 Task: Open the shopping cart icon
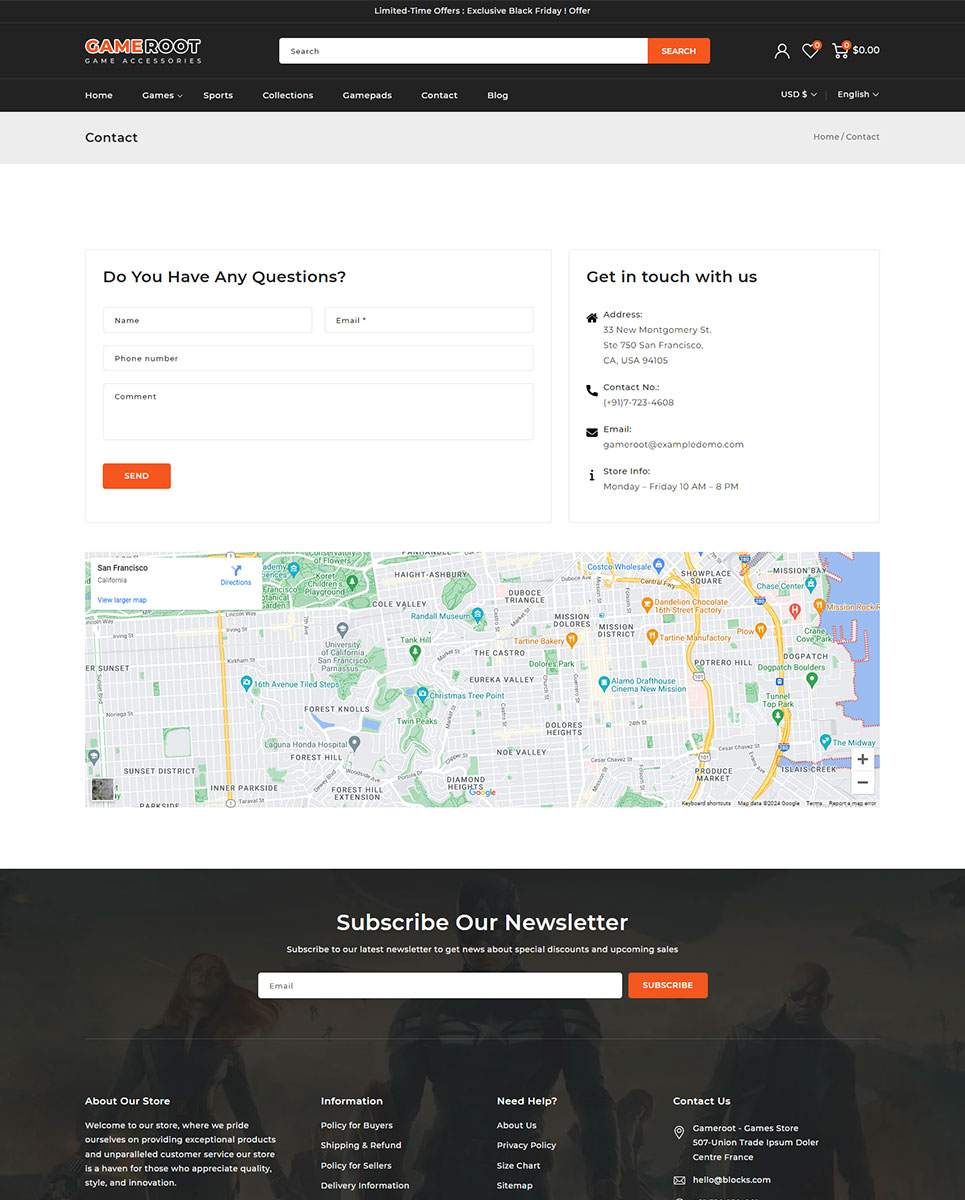[840, 50]
